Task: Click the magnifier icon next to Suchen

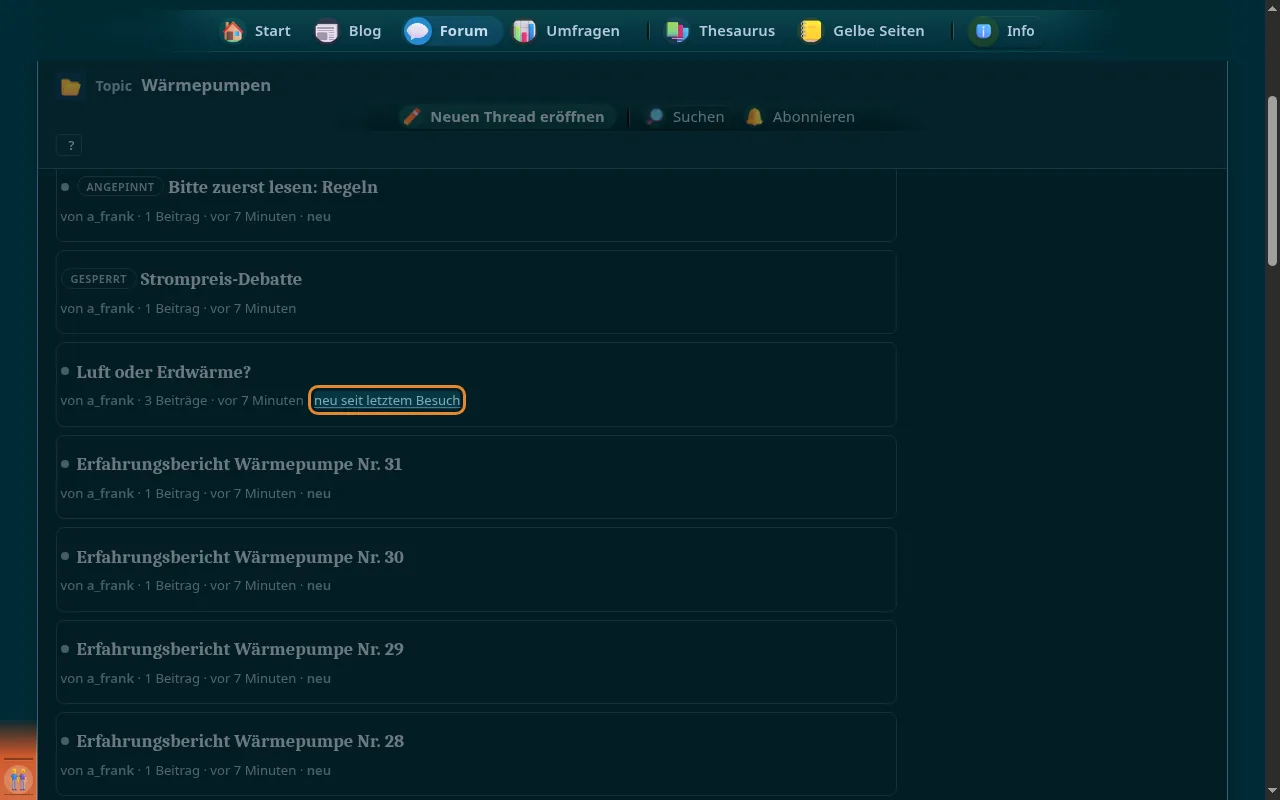Action: [x=654, y=117]
